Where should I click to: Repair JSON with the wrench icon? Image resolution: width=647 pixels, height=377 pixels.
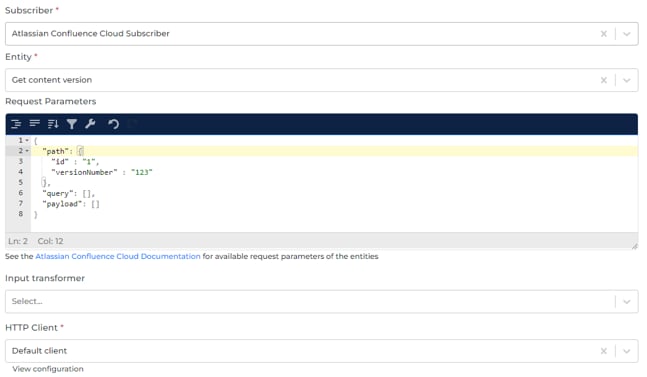(x=90, y=123)
